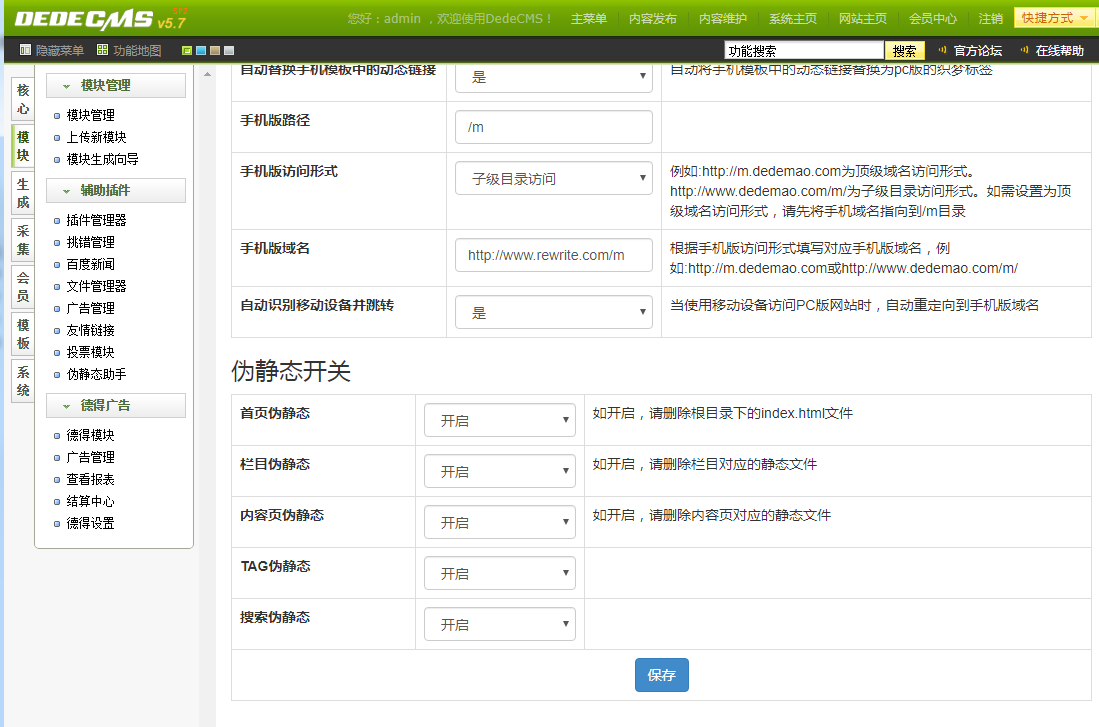
Task: Click 系统主页 in top navigation
Action: coord(793,19)
